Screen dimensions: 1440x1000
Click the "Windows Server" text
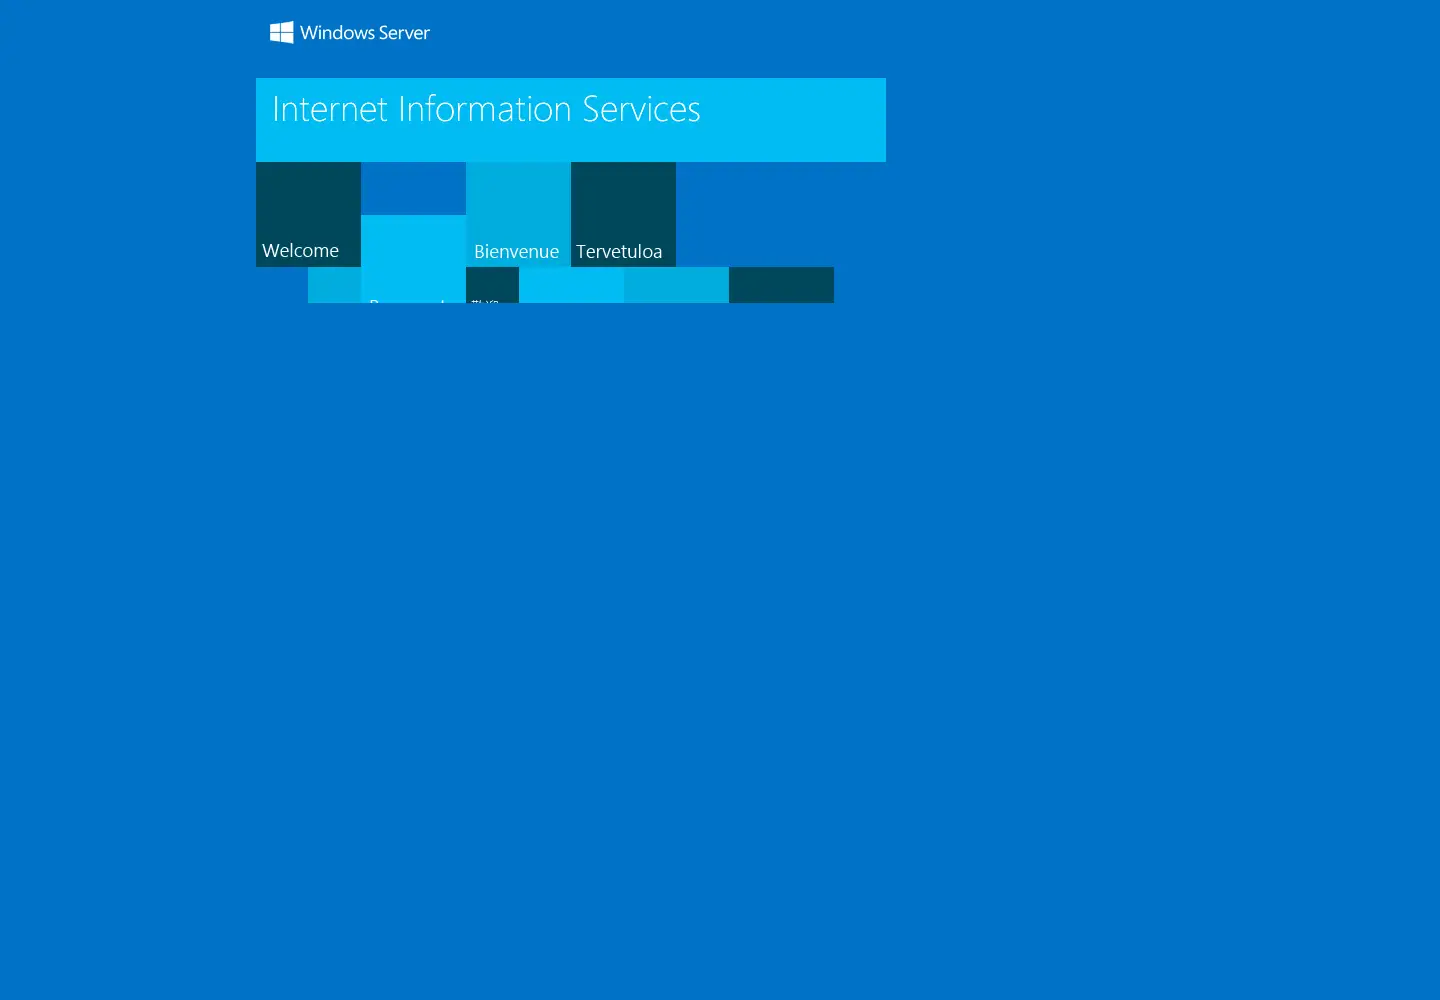point(365,33)
